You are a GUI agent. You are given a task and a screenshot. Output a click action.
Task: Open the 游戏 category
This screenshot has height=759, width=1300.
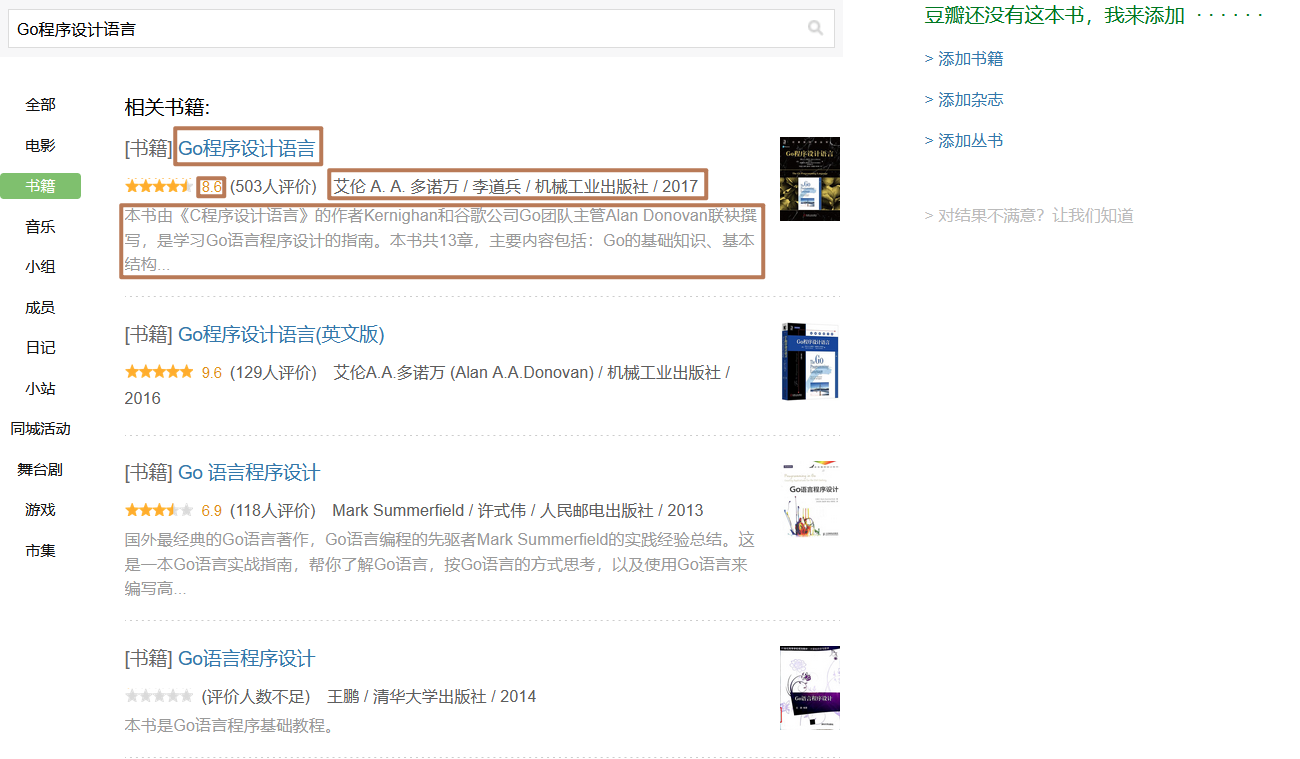tap(41, 510)
